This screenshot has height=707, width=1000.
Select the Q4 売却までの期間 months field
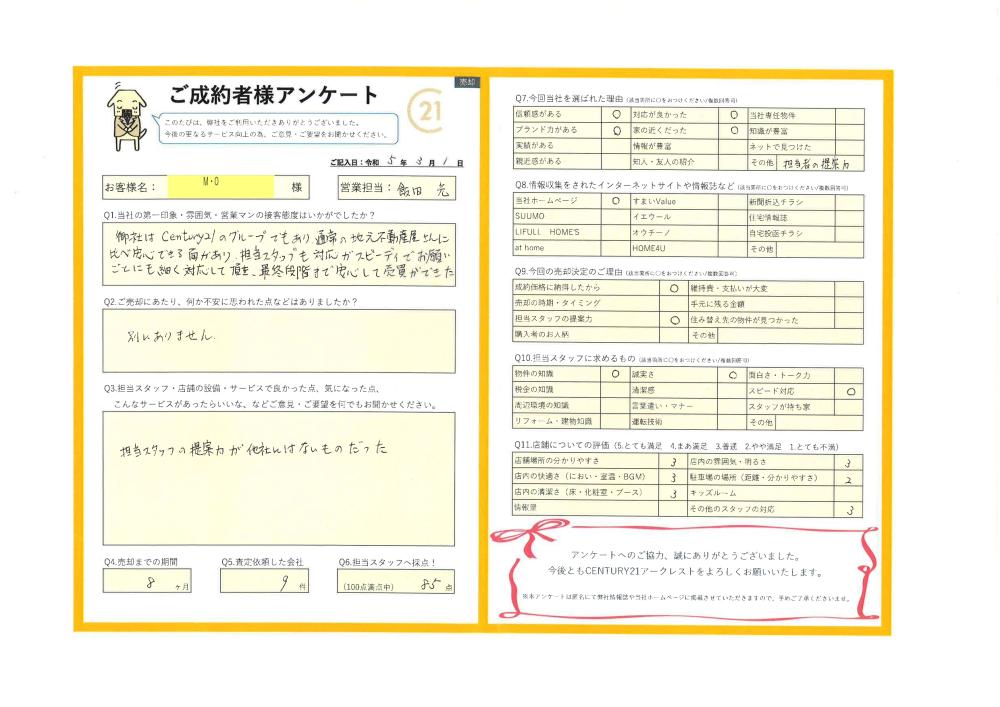coord(147,581)
